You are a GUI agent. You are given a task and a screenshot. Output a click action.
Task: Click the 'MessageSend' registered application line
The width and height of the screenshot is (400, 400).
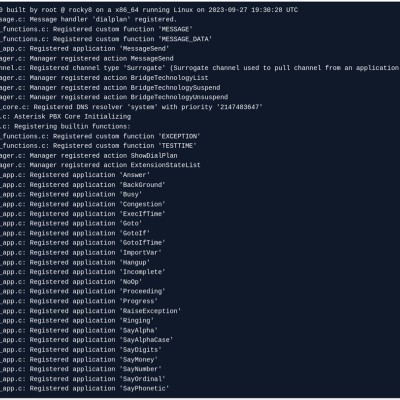pyautogui.click(x=85, y=49)
